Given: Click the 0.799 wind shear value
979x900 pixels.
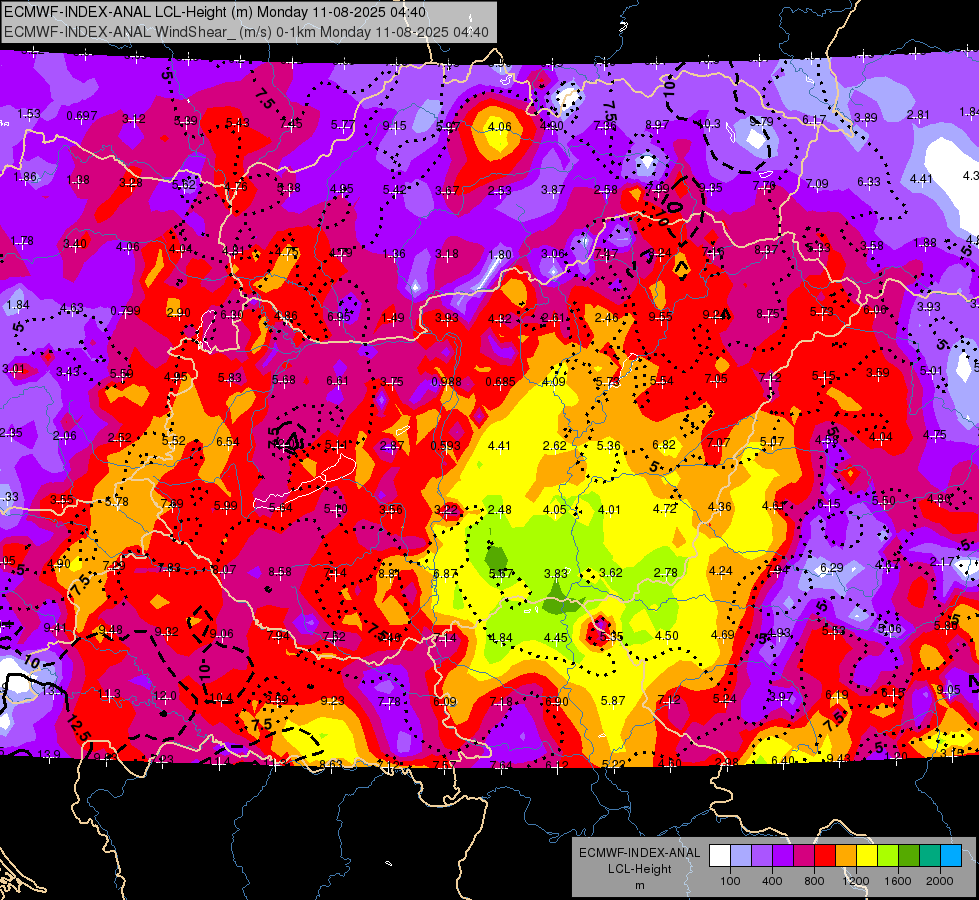Looking at the screenshot, I should 125,310.
